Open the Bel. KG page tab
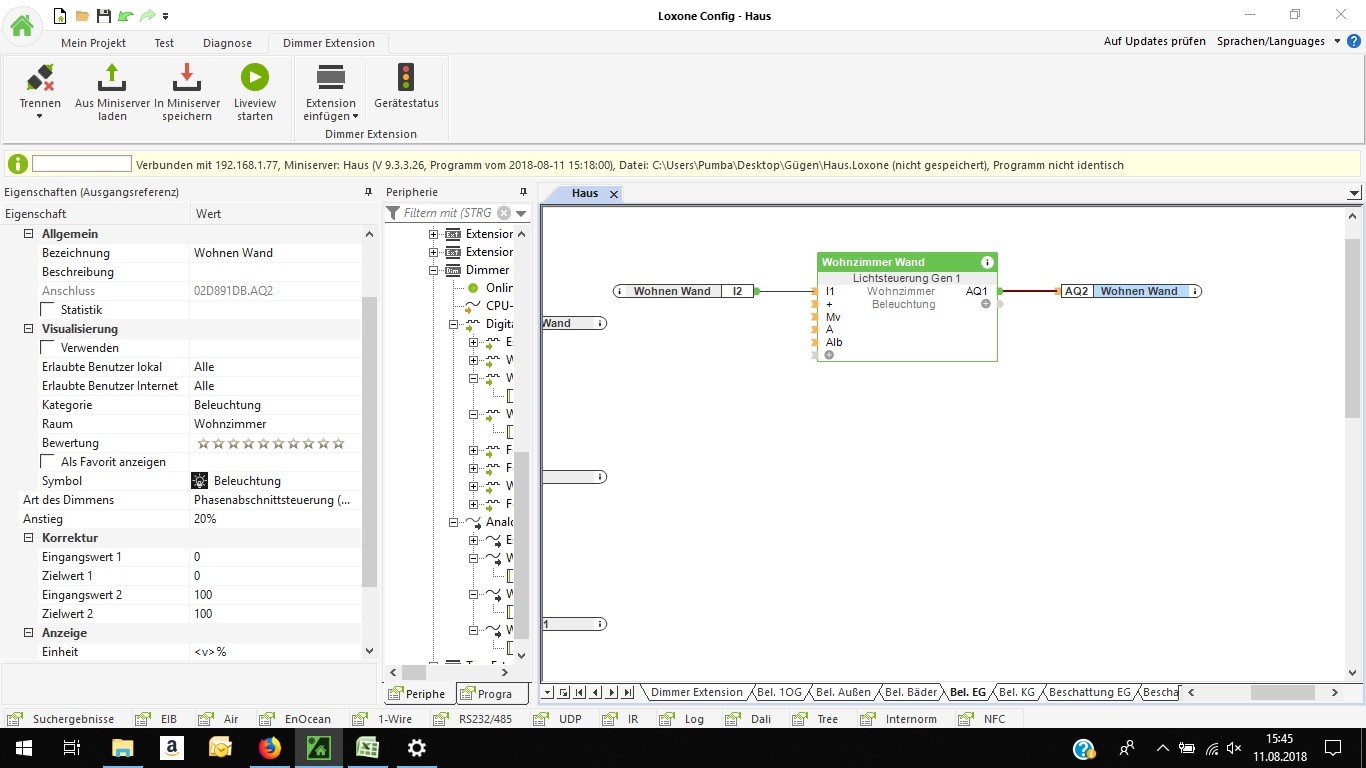 (1016, 692)
